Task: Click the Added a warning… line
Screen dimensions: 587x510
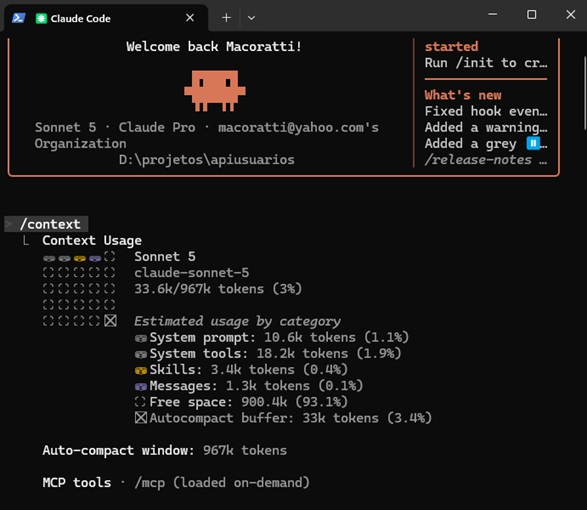Action: click(x=486, y=128)
